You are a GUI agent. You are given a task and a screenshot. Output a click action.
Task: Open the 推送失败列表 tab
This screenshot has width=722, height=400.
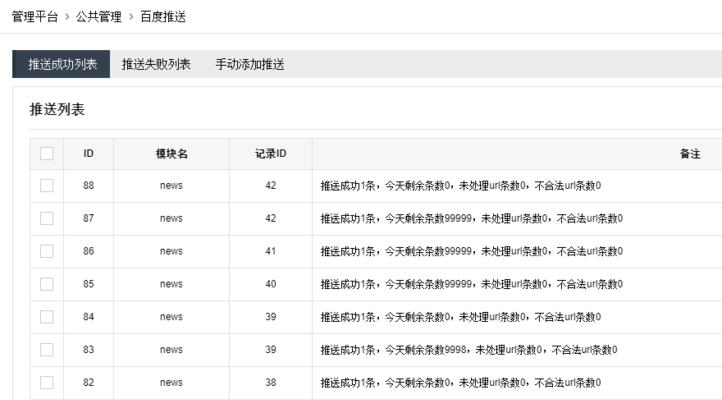pyautogui.click(x=156, y=64)
